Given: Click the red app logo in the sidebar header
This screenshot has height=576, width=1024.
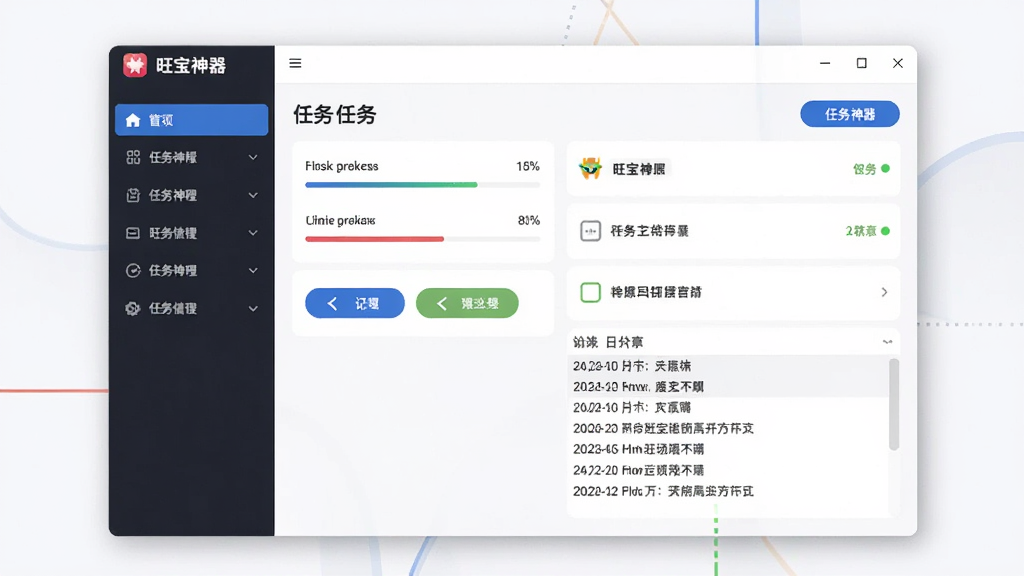Looking at the screenshot, I should tap(135, 65).
